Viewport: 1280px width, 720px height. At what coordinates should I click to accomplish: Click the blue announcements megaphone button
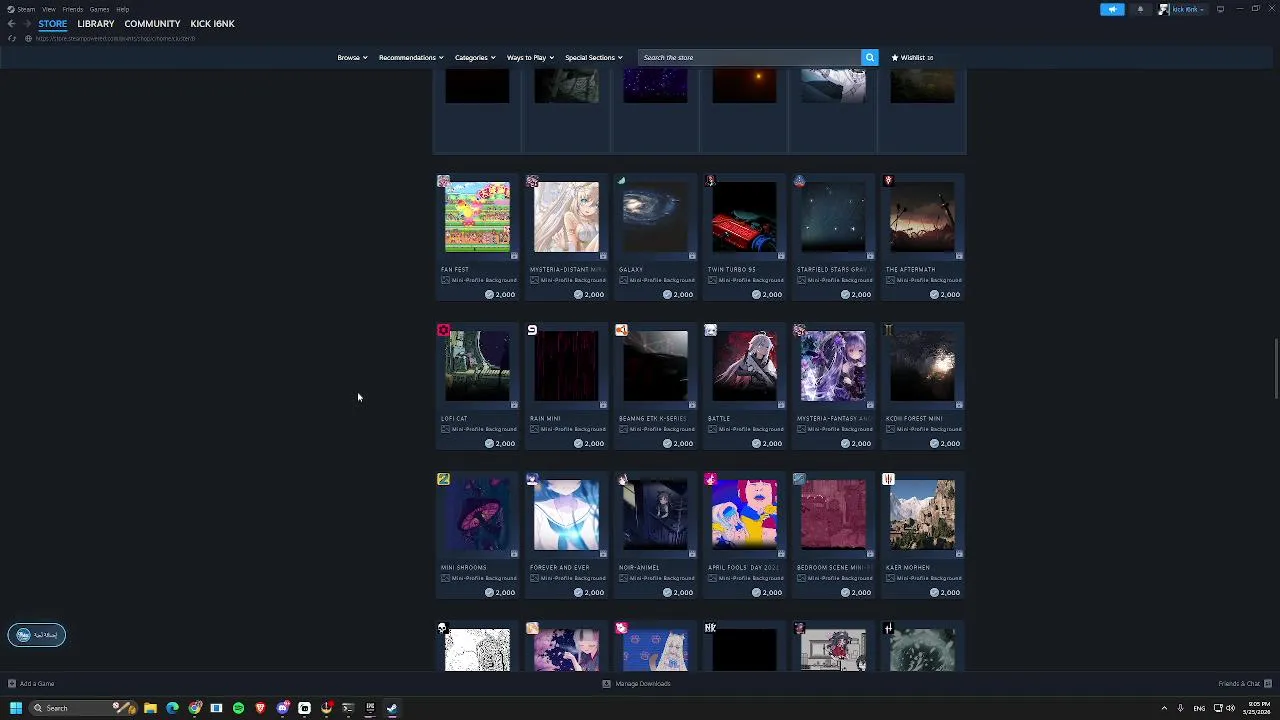pos(1112,9)
